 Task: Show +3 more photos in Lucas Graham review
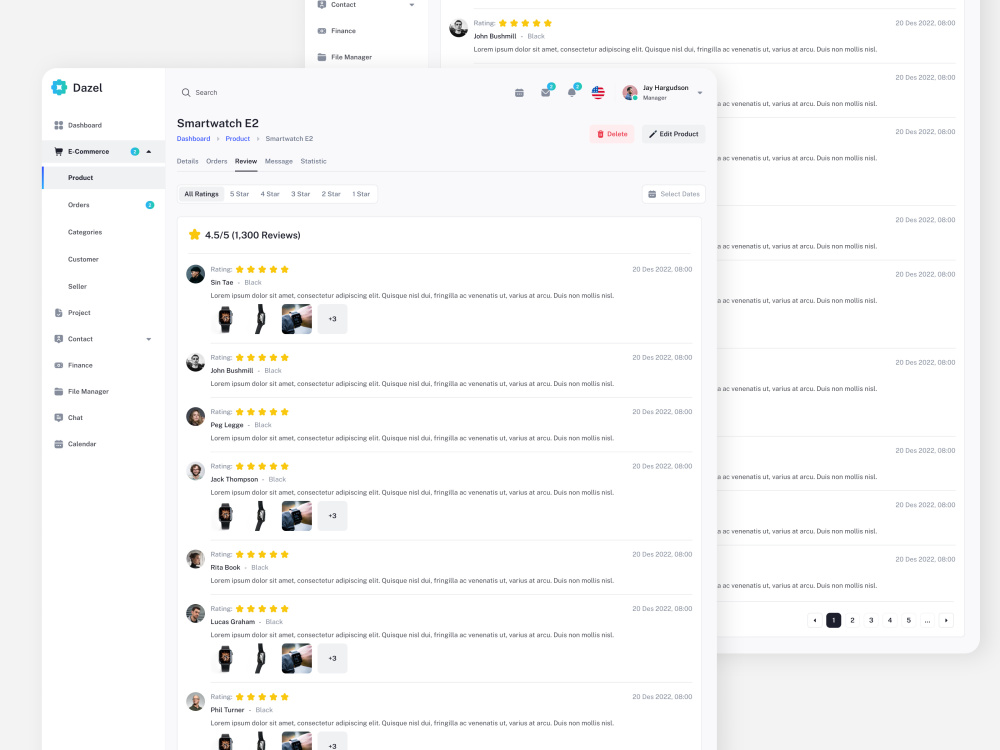(x=332, y=658)
